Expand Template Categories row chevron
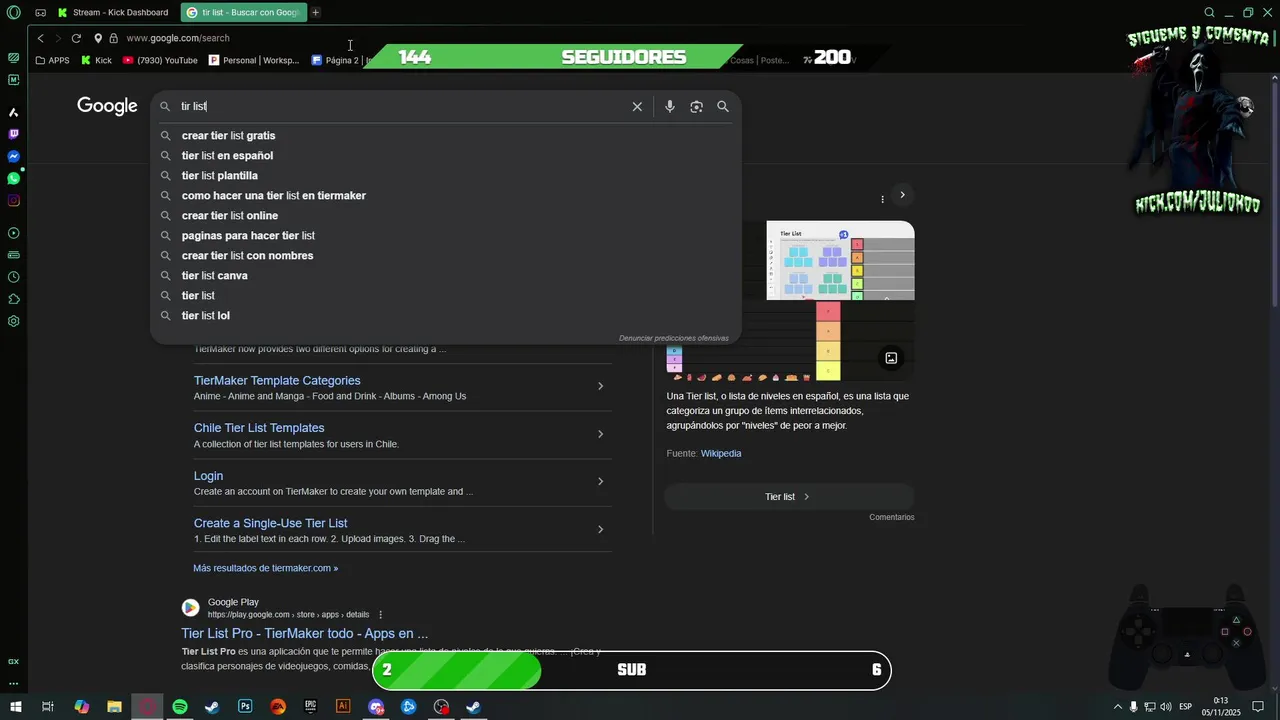The image size is (1280, 720). (x=600, y=386)
